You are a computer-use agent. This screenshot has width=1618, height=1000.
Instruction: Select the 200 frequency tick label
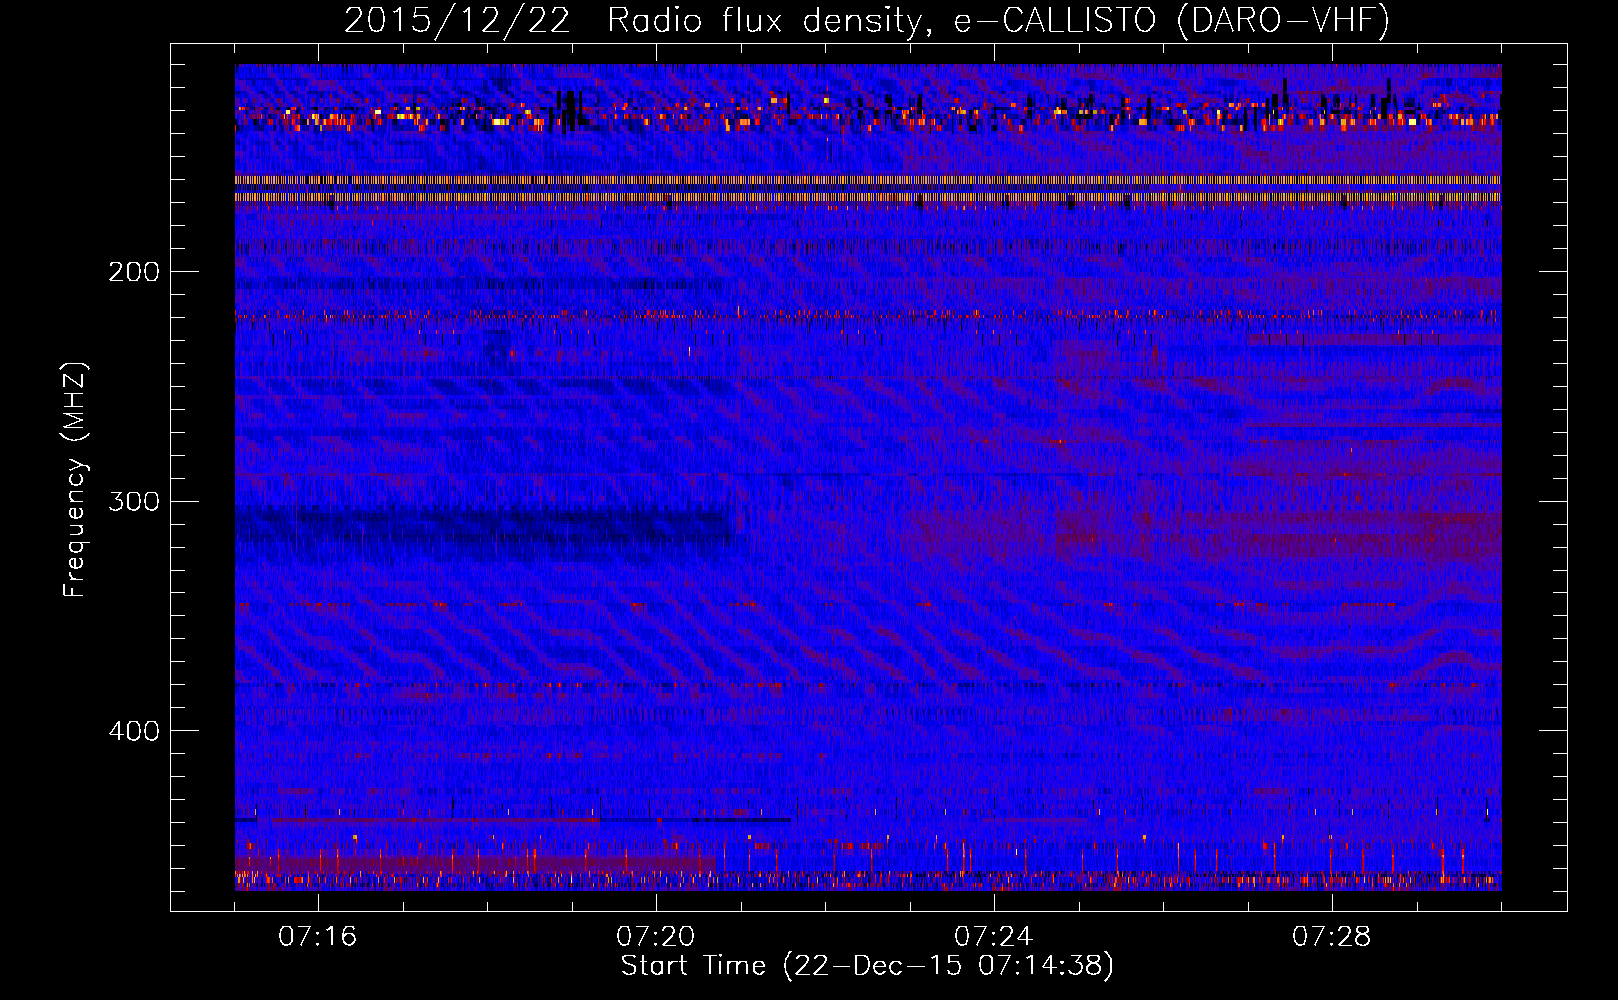[134, 272]
